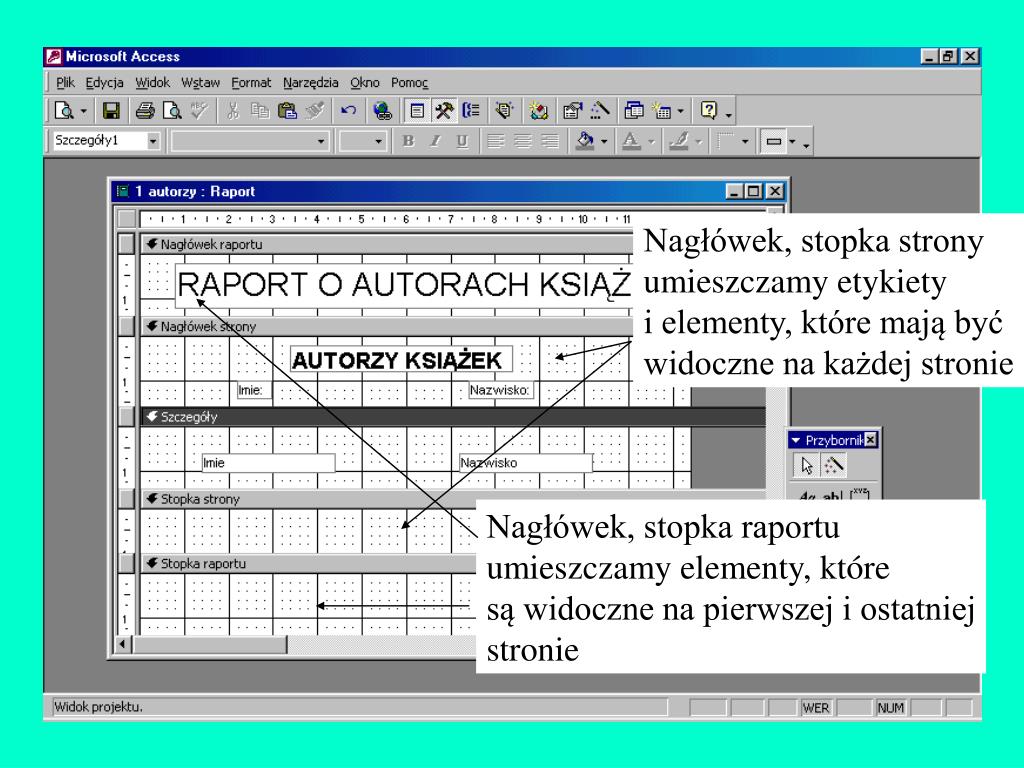Click the View (report view) toolbar icon

(64, 111)
